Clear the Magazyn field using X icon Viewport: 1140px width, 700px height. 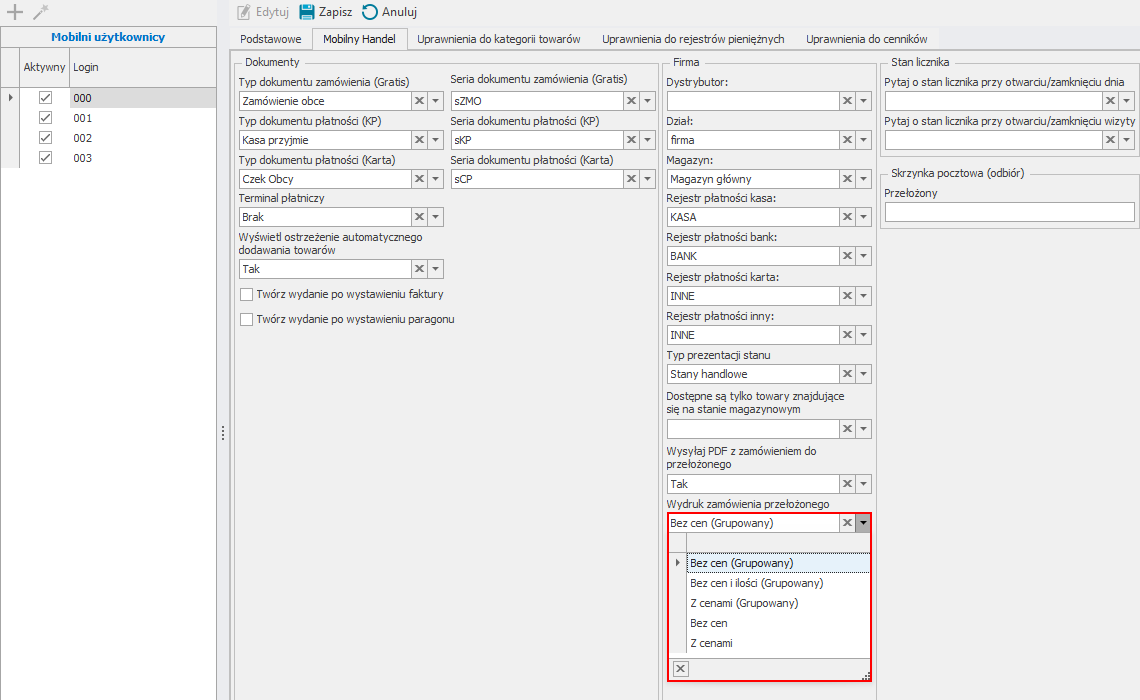point(847,179)
